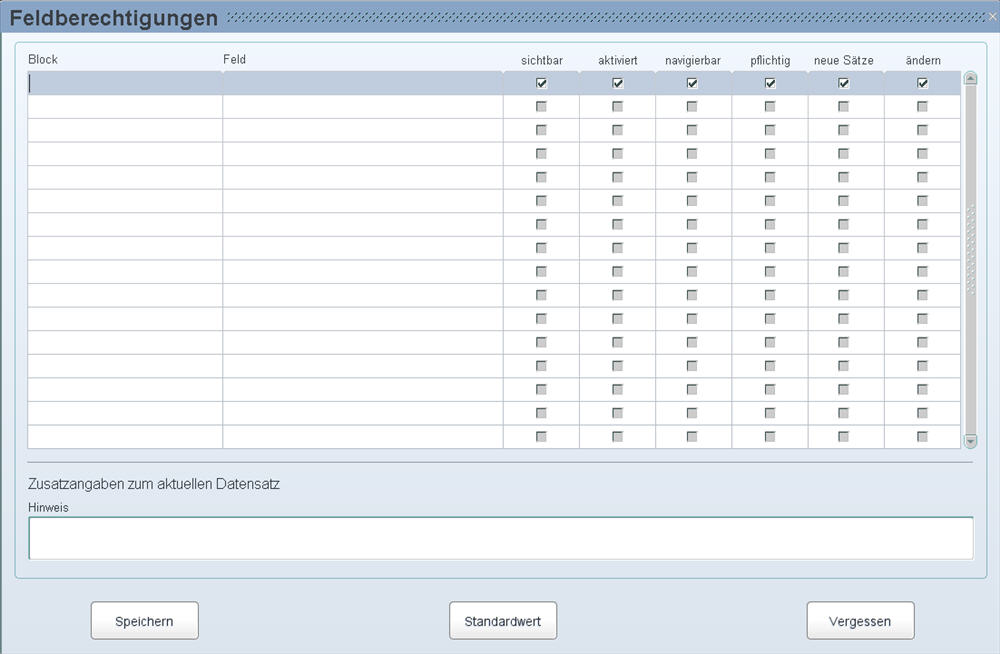Click the vertical scrollbar thumb of the table
Image resolution: width=1000 pixels, height=654 pixels.
969,250
